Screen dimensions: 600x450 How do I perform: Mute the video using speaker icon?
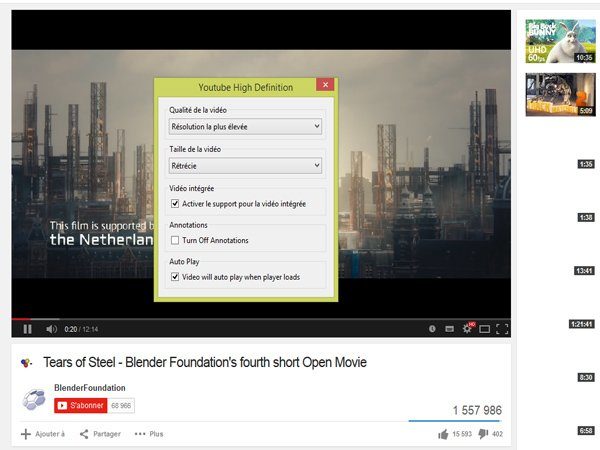(x=51, y=329)
